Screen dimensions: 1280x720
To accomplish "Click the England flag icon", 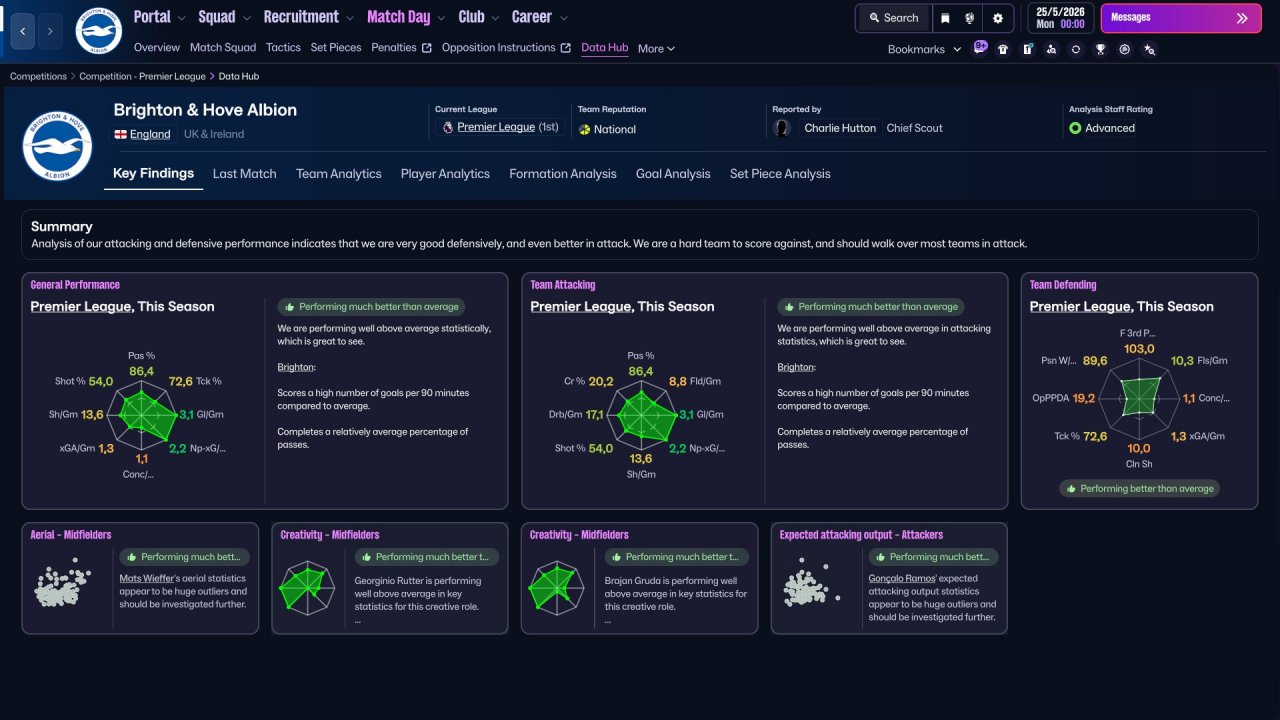I will pyautogui.click(x=121, y=134).
